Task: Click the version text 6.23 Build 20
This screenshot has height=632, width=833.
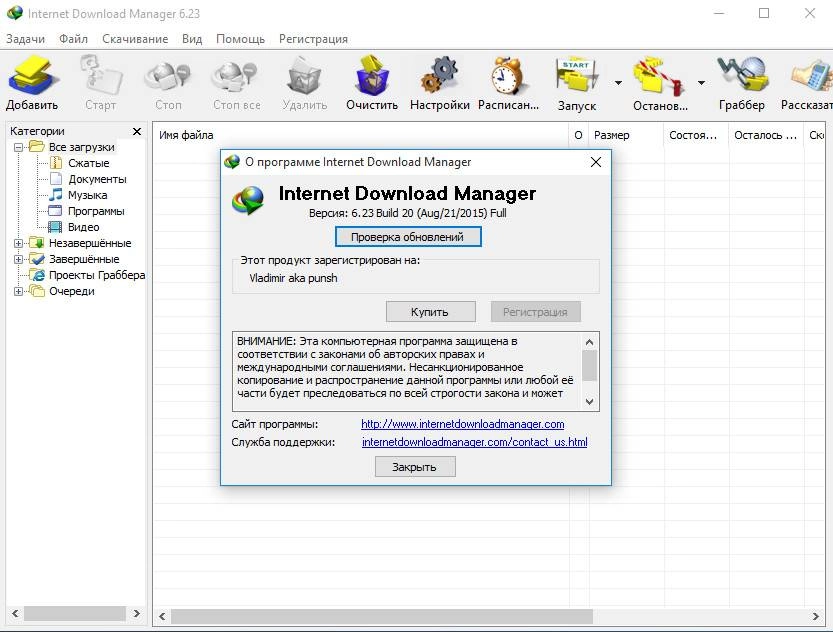Action: (408, 213)
